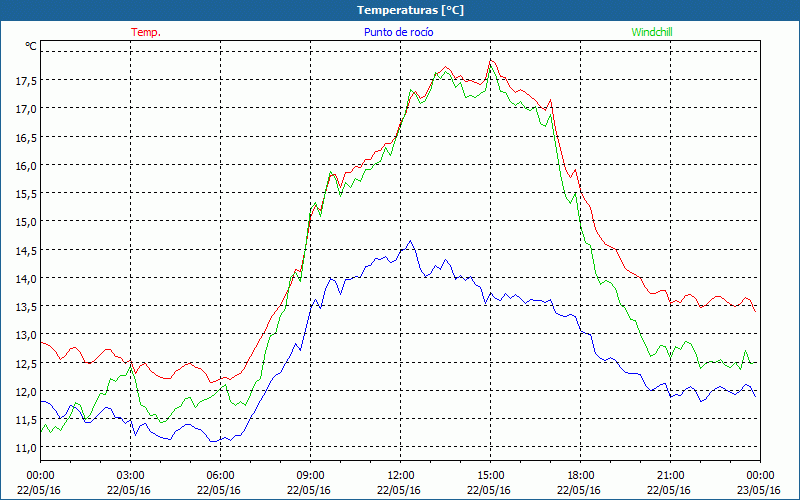Click the blue dew point peak after 12:00
The width and height of the screenshot is (800, 500).
pyautogui.click(x=410, y=241)
